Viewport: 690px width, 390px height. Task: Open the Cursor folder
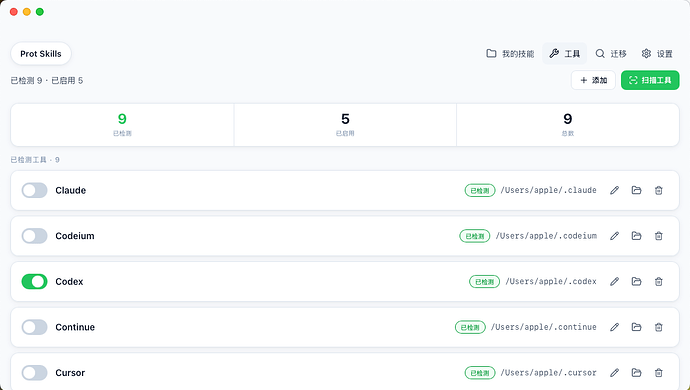[636, 373]
